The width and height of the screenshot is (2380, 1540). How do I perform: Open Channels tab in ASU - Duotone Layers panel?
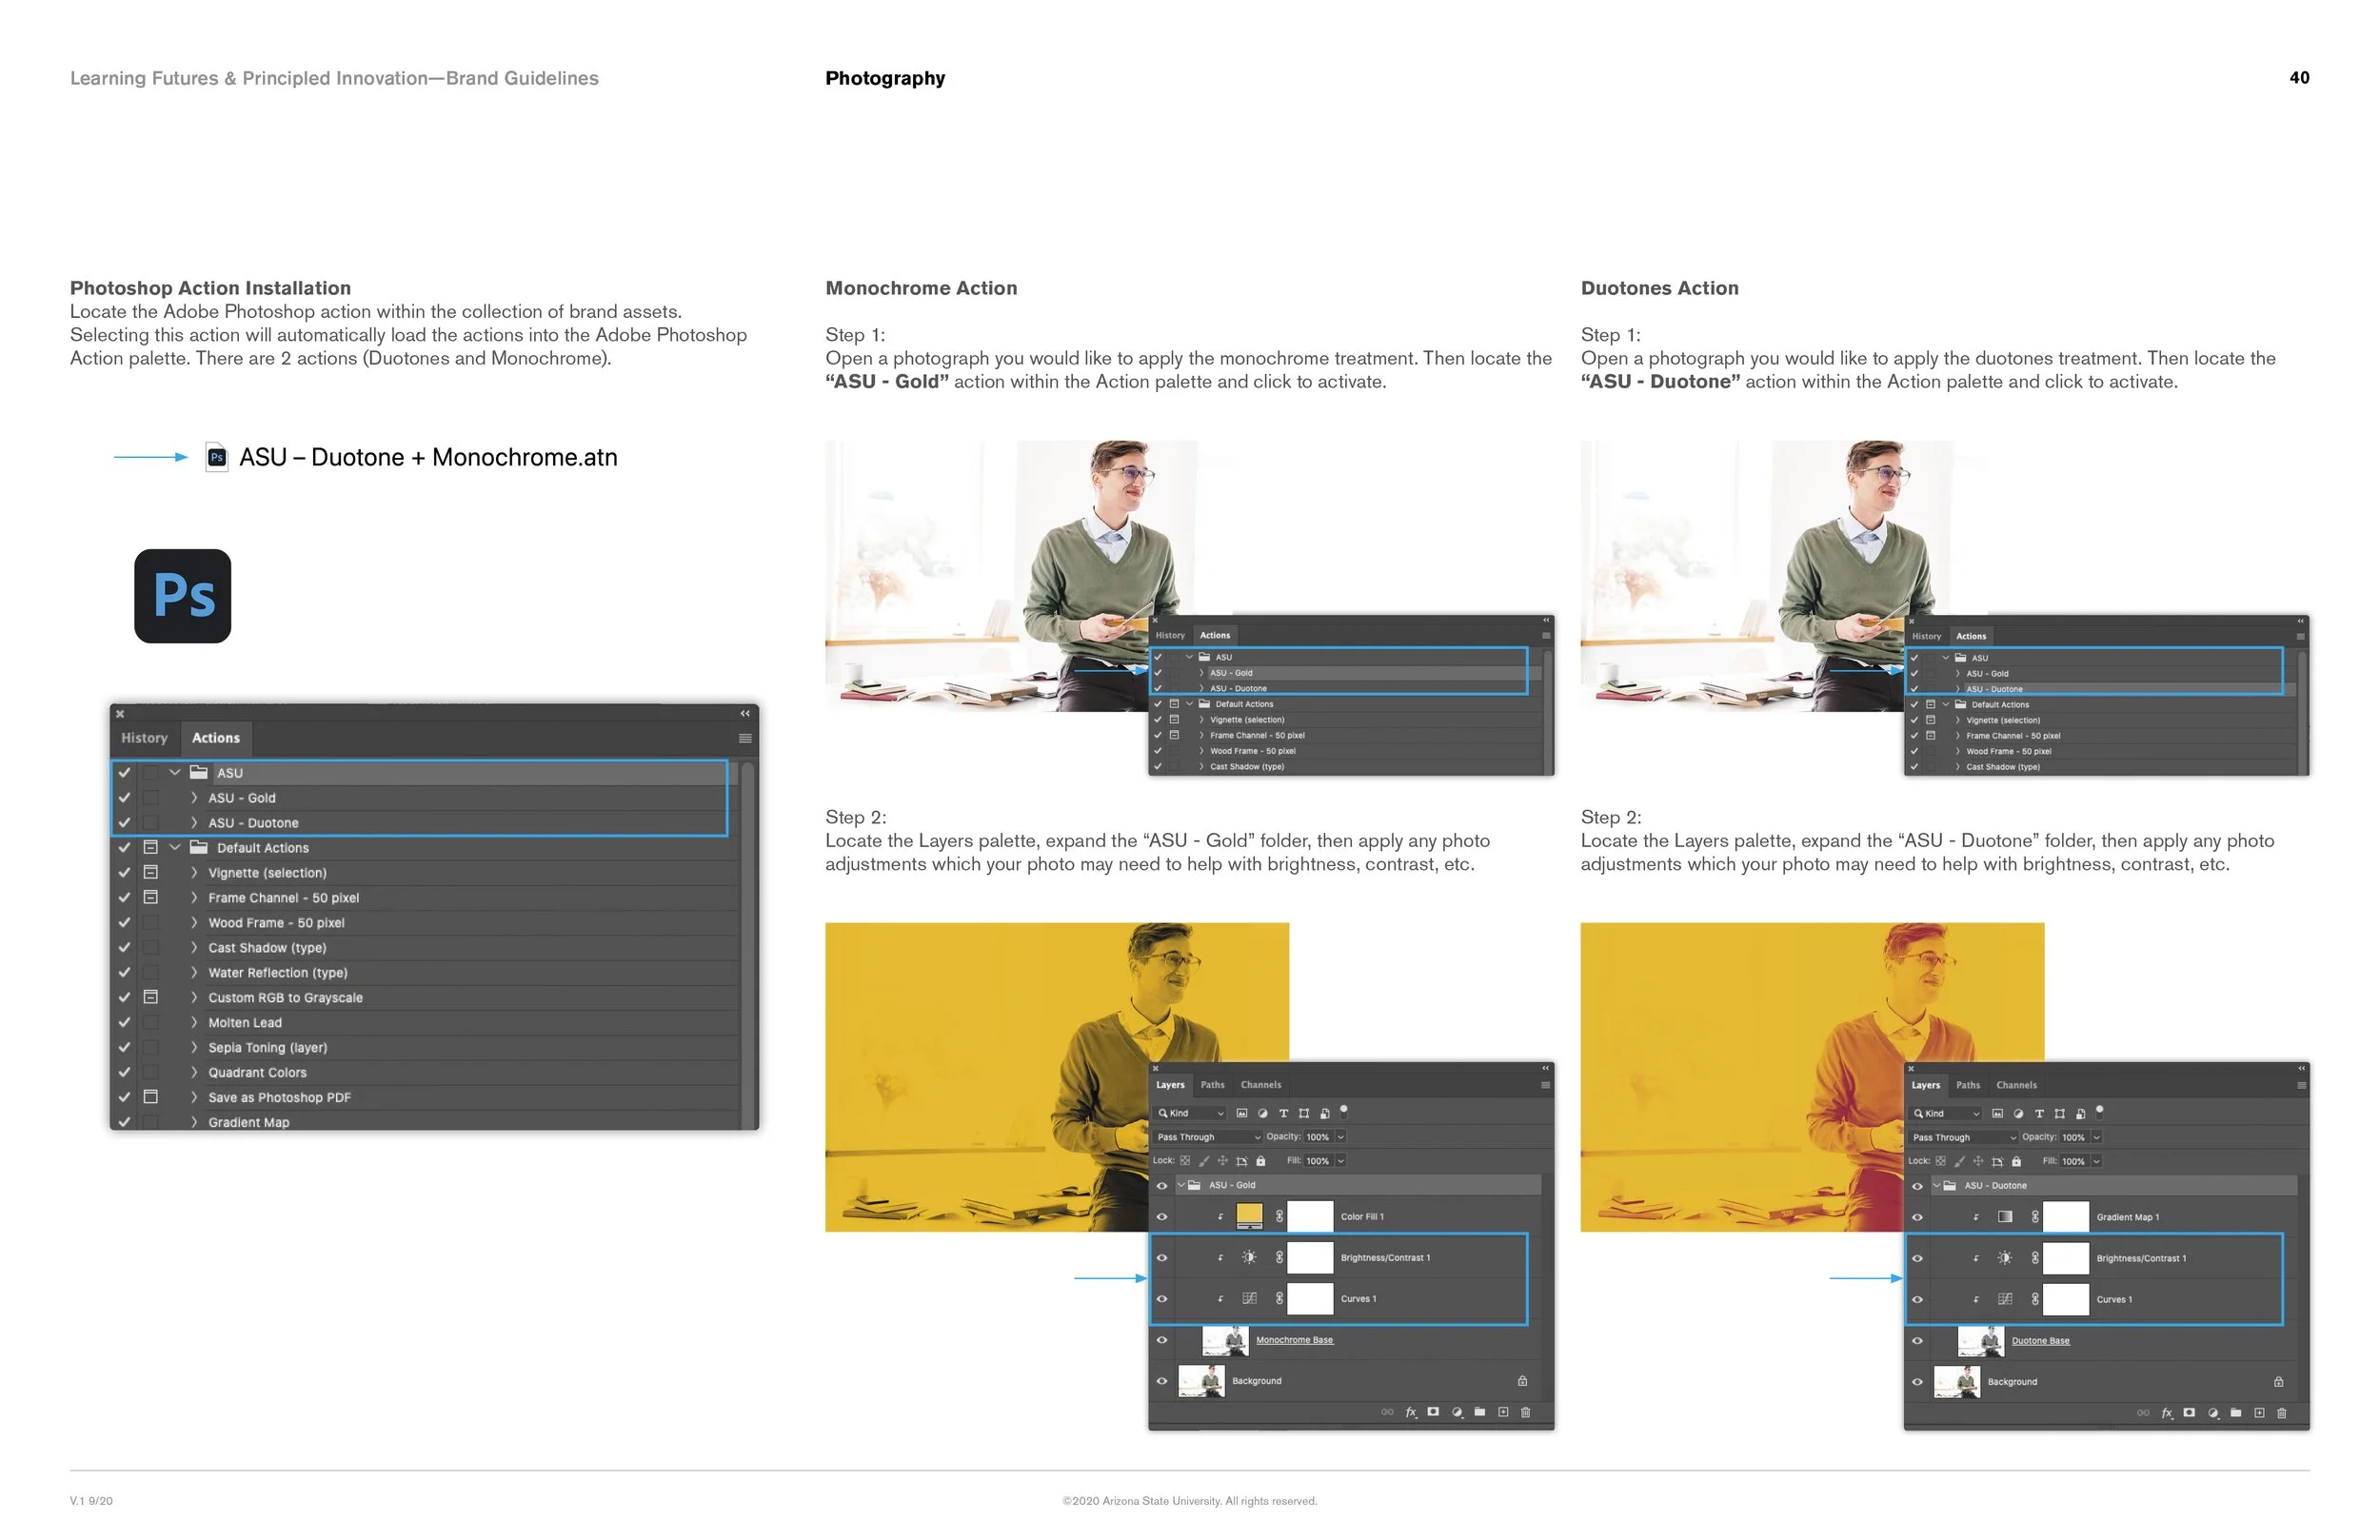click(2015, 1085)
